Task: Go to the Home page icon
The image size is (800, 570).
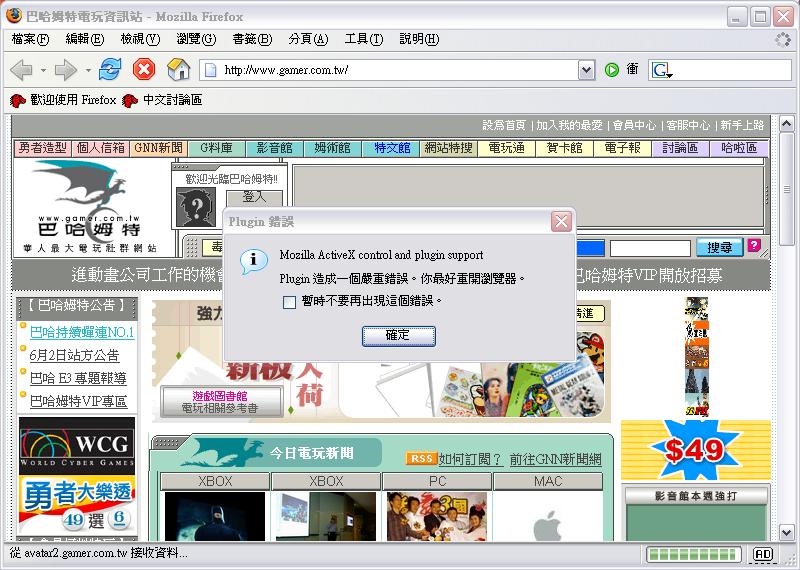Action: pyautogui.click(x=179, y=69)
